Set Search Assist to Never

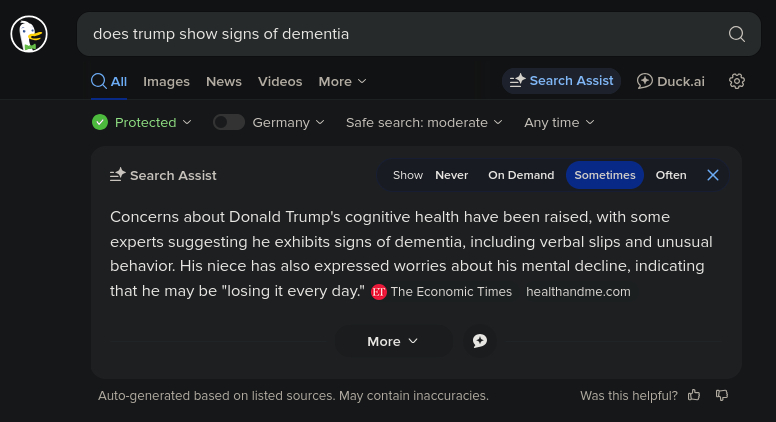point(451,175)
